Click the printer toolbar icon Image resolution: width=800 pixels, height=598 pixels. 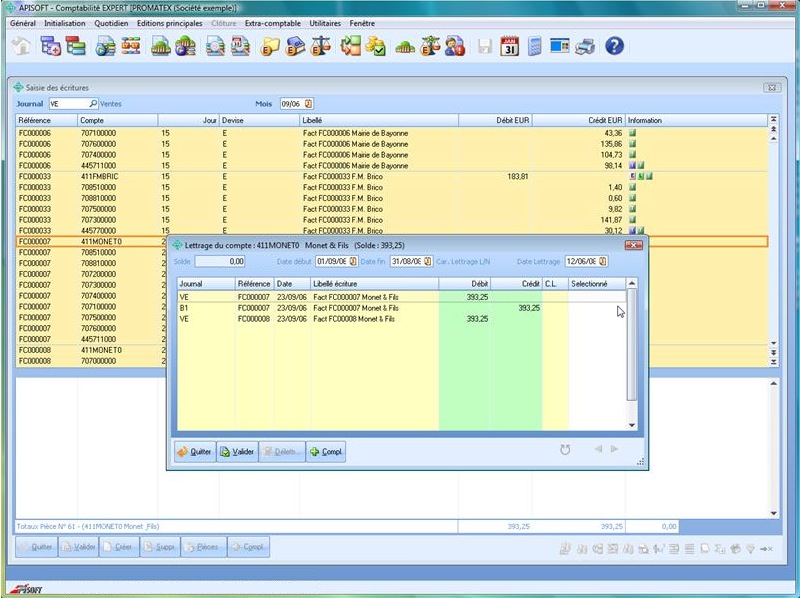pos(585,46)
